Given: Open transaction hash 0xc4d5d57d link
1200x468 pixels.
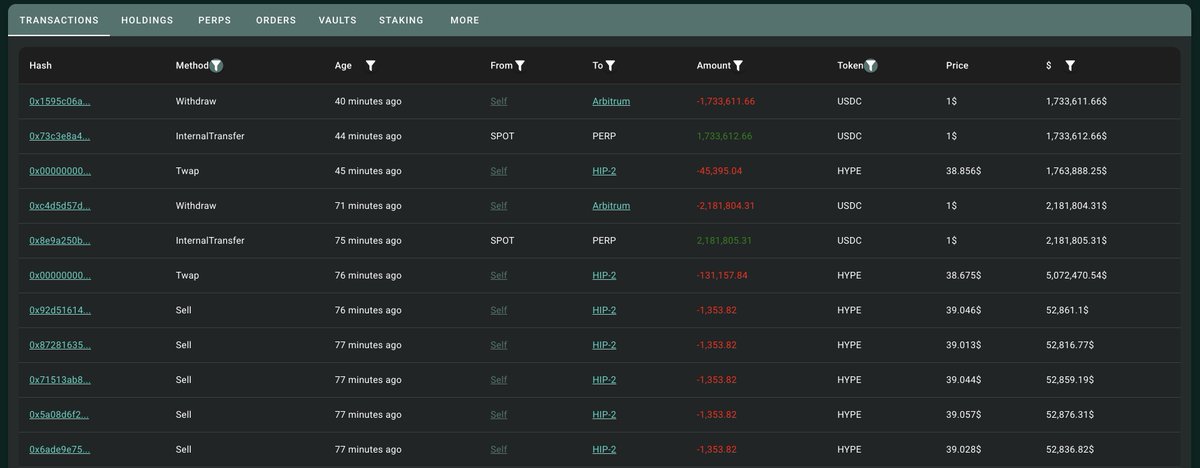Looking at the screenshot, I should click(60, 206).
